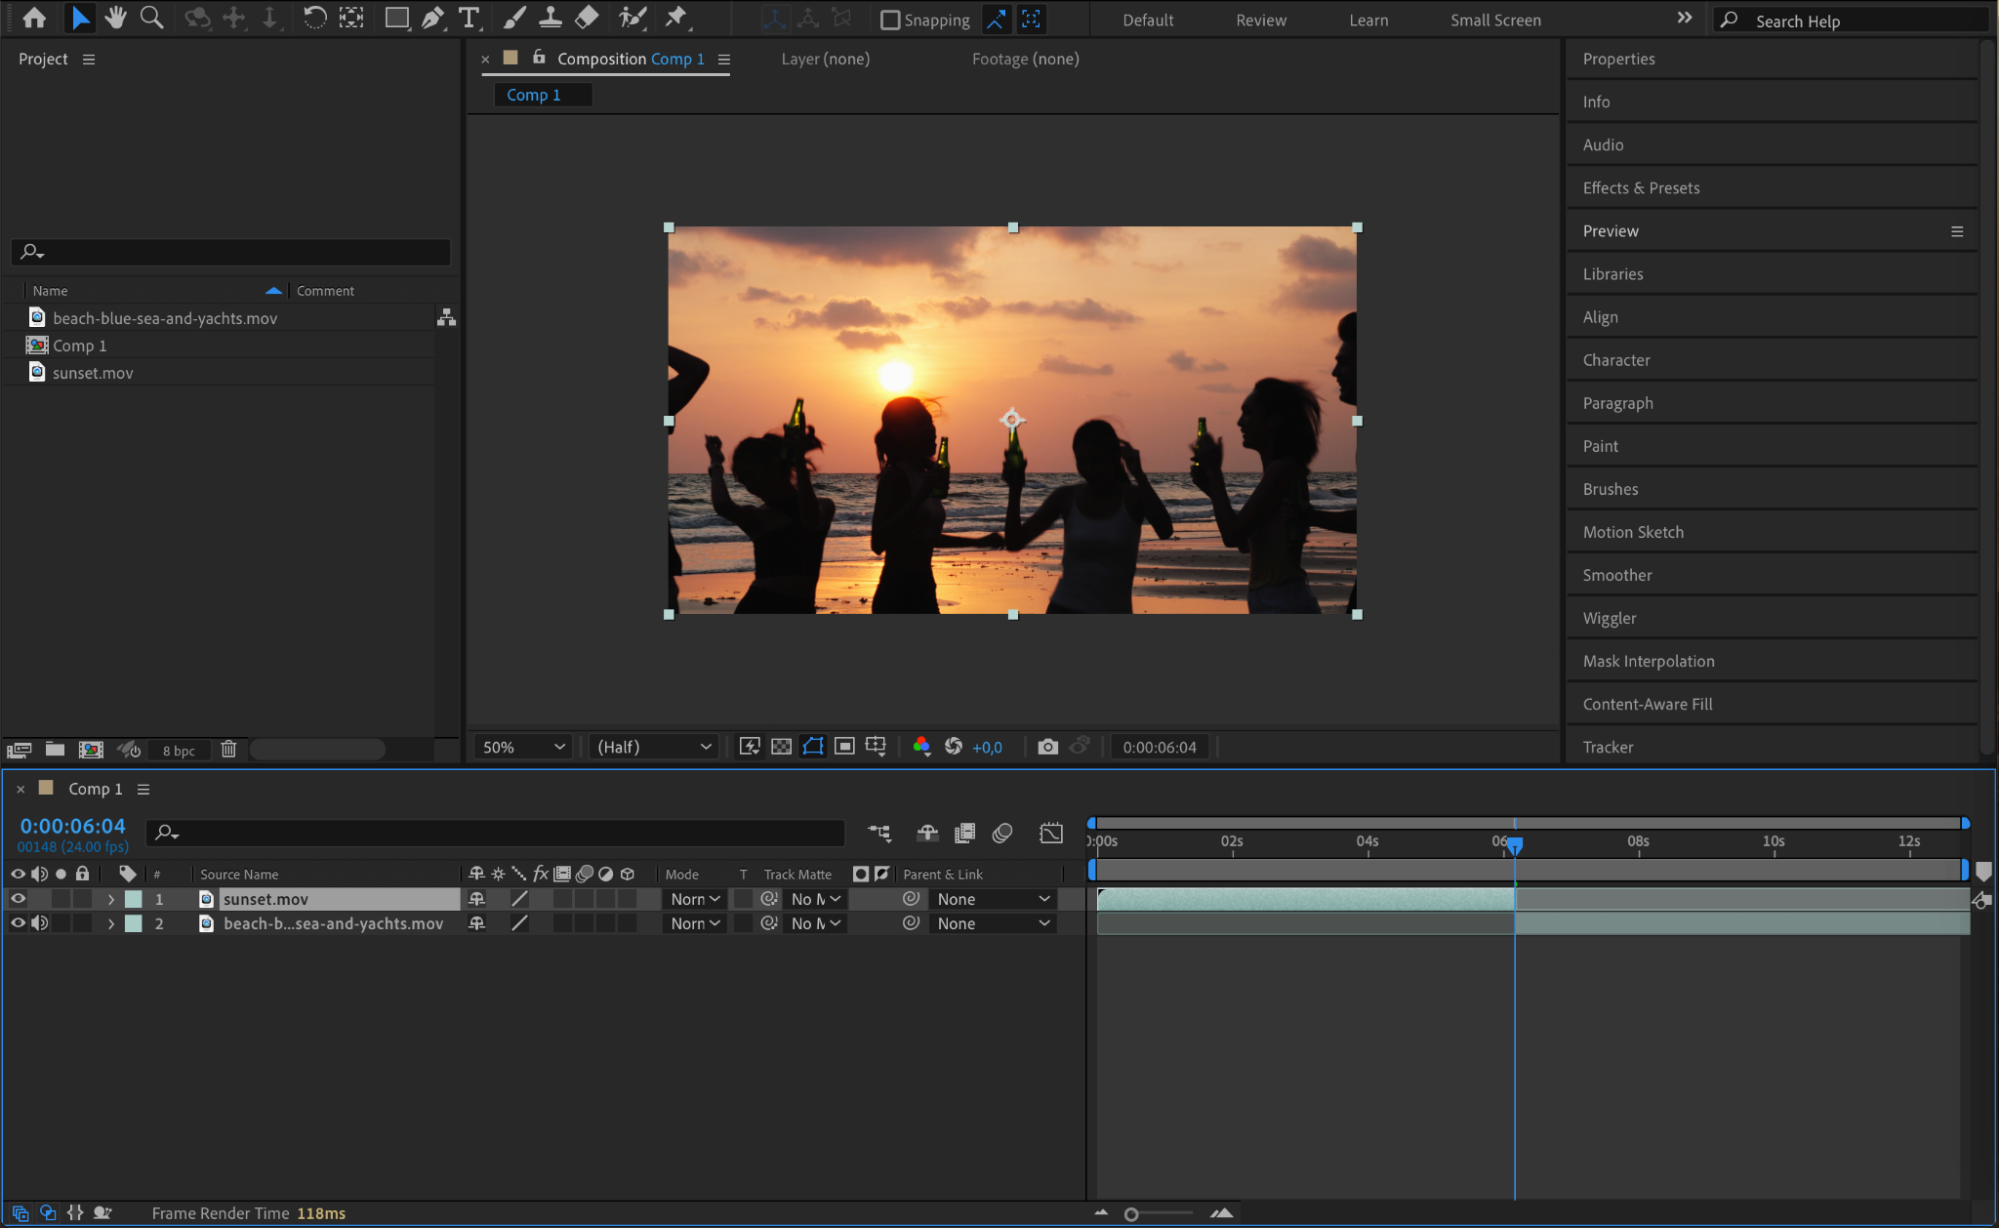Create a new composition from Project panel
Viewport: 1999px width, 1228px height.
click(x=91, y=749)
